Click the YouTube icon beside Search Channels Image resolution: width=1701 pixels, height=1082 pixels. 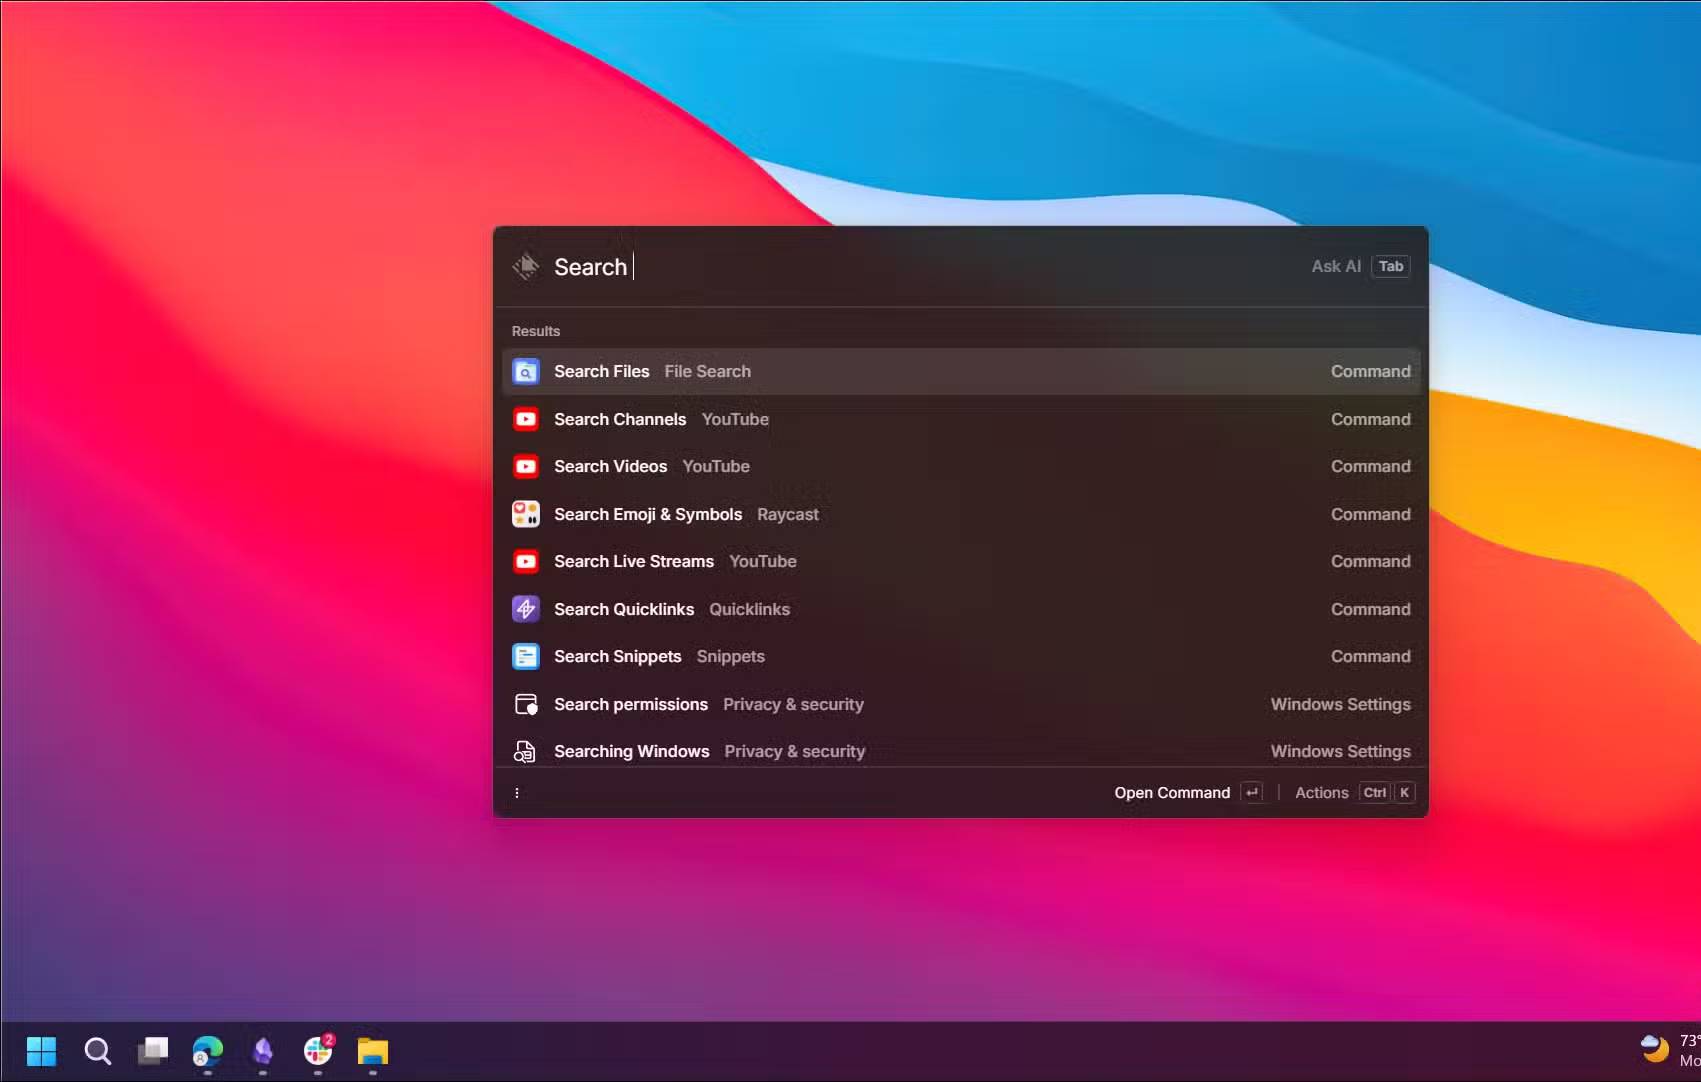tap(525, 419)
